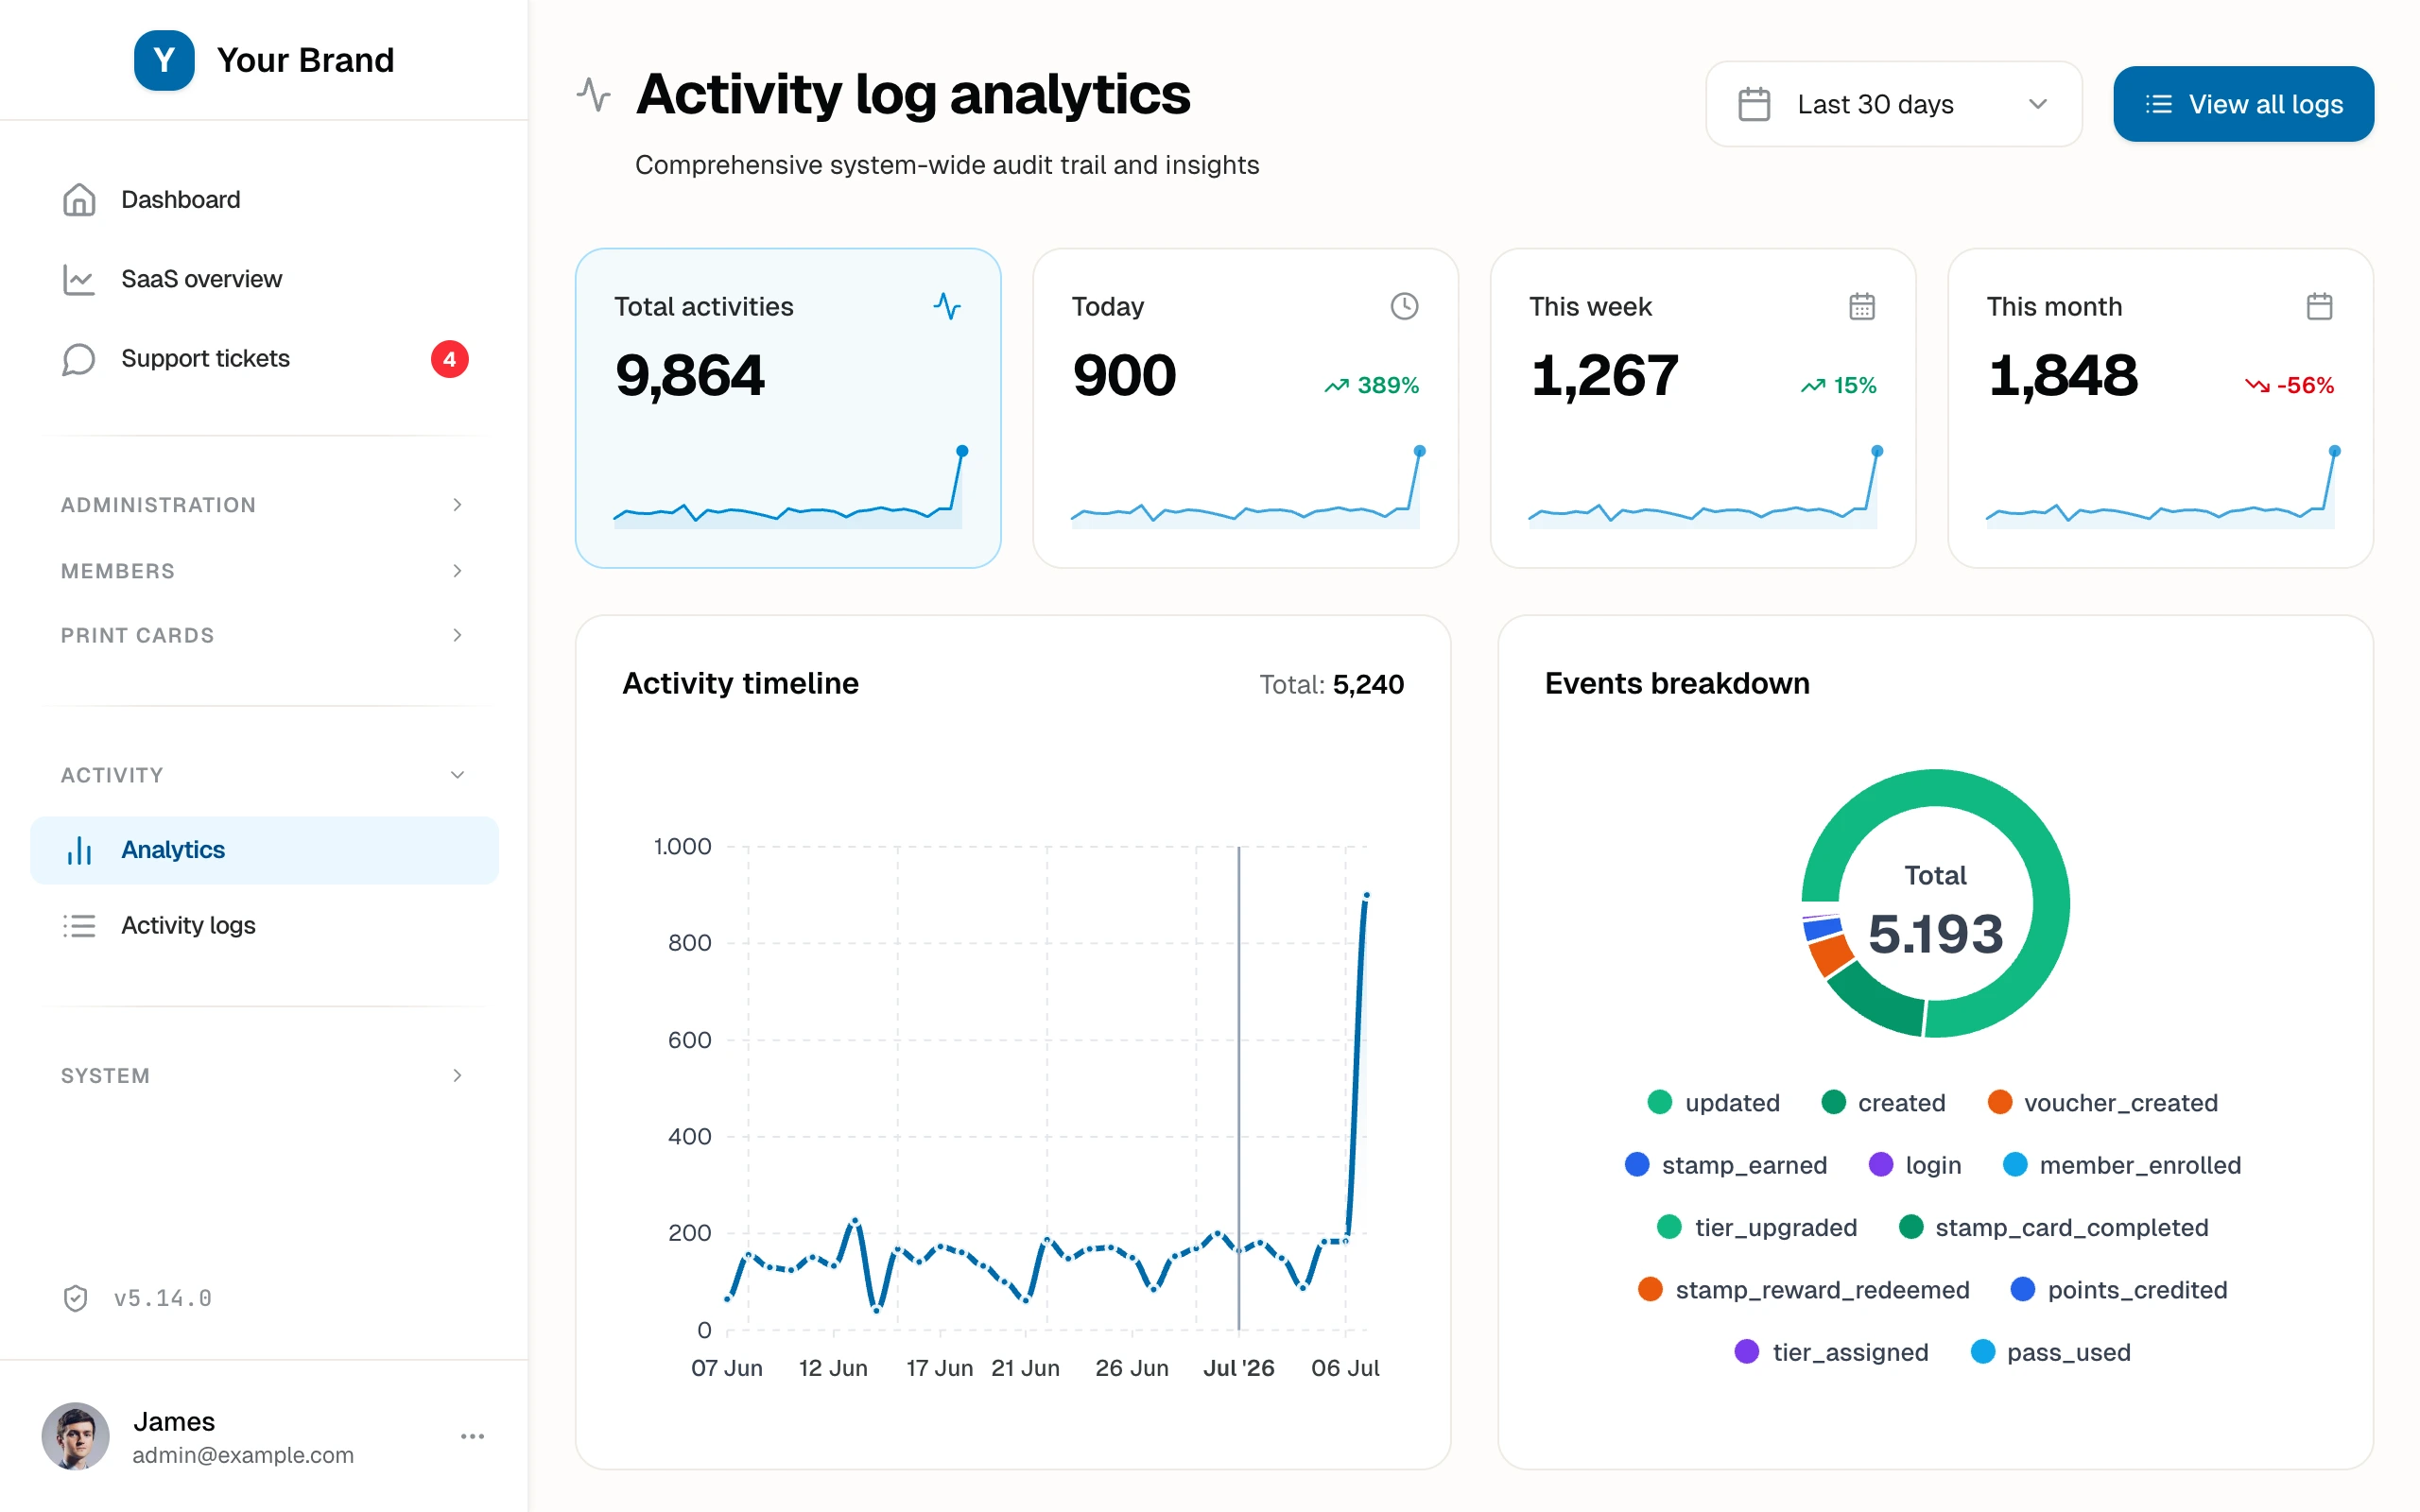
Task: Go to Dashboard
Action: tap(264, 200)
